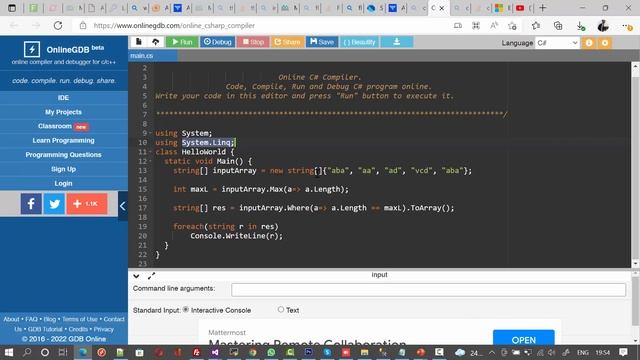Open the FAQ footer link
640x360 pixels.
[31, 319]
